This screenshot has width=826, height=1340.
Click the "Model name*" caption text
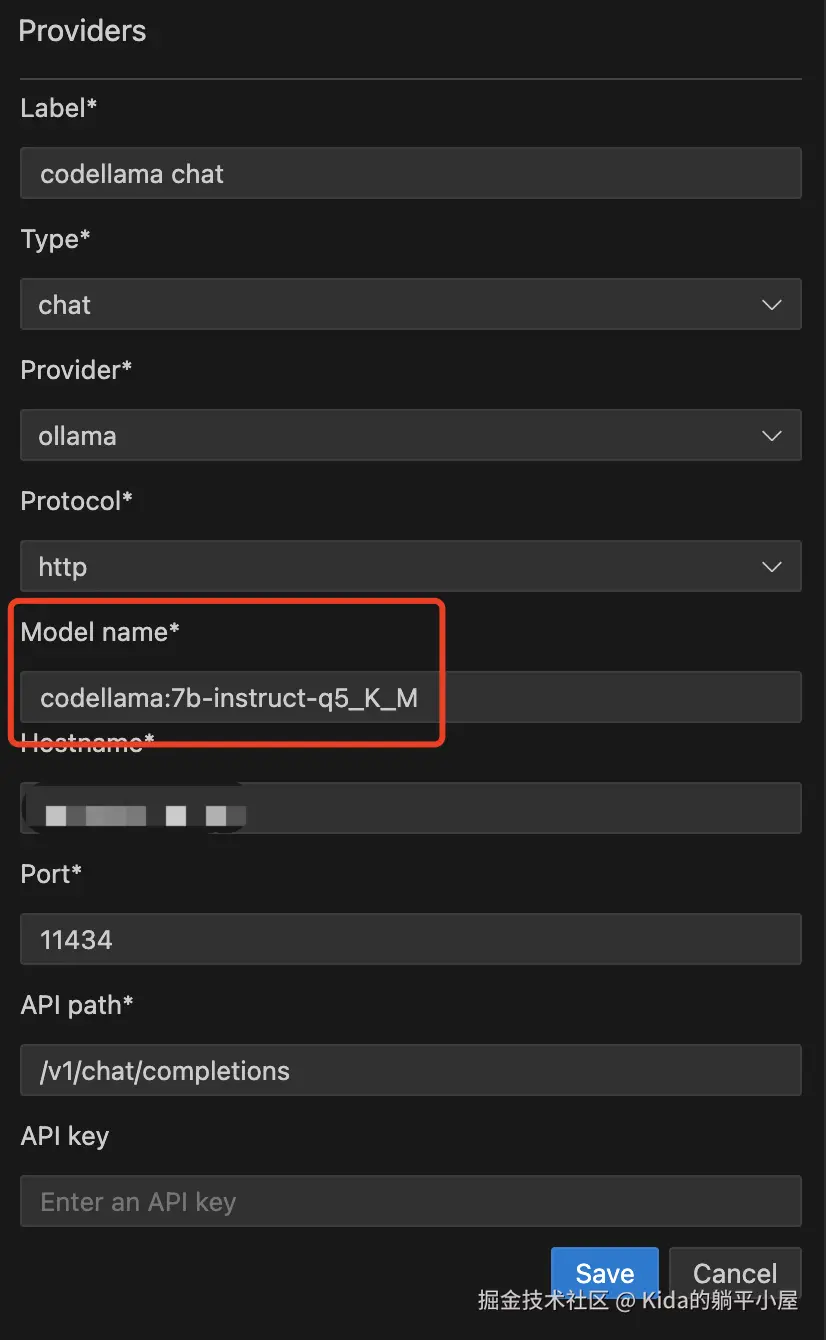(x=100, y=632)
